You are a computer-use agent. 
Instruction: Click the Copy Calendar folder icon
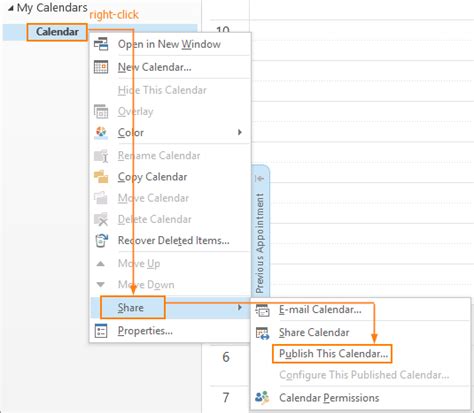[x=101, y=177]
